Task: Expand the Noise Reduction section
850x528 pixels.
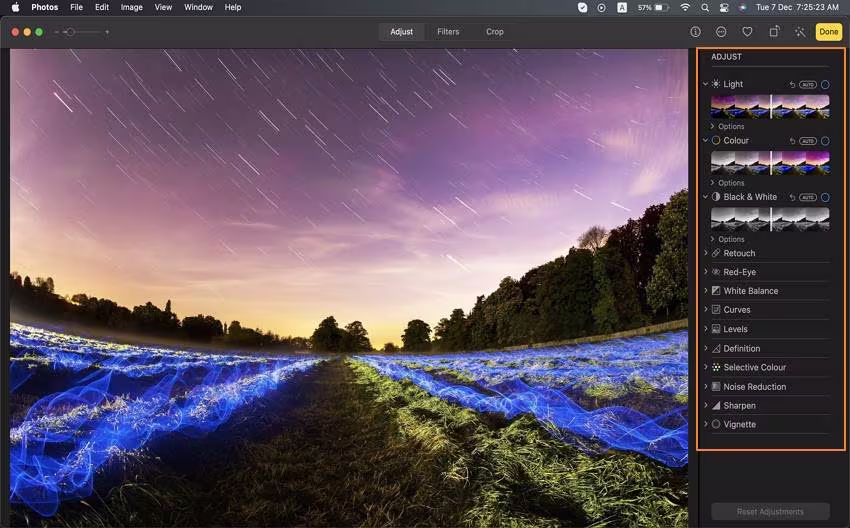Action: [x=705, y=386]
